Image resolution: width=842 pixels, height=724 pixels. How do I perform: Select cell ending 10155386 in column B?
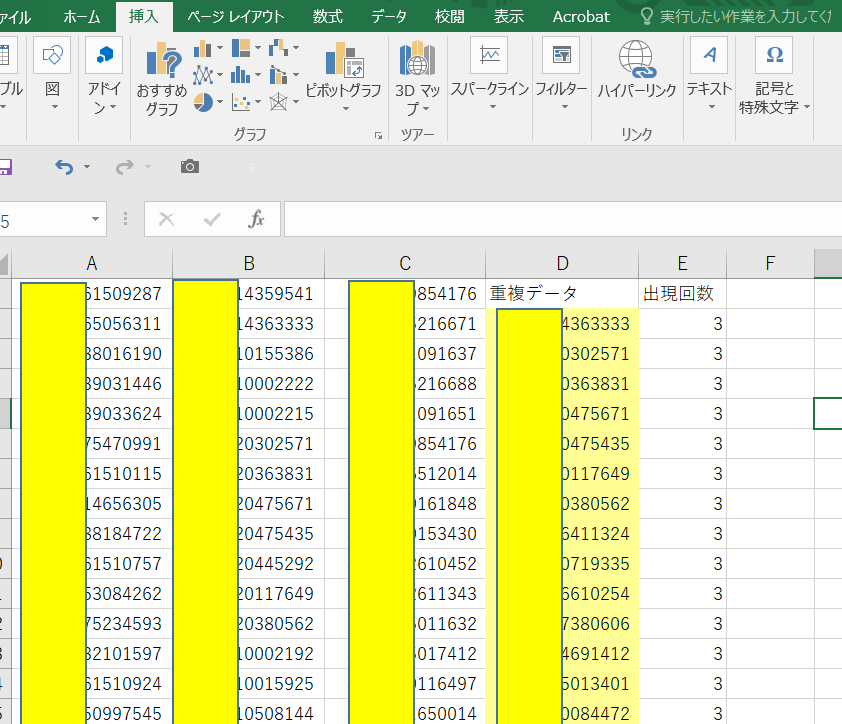(x=249, y=354)
